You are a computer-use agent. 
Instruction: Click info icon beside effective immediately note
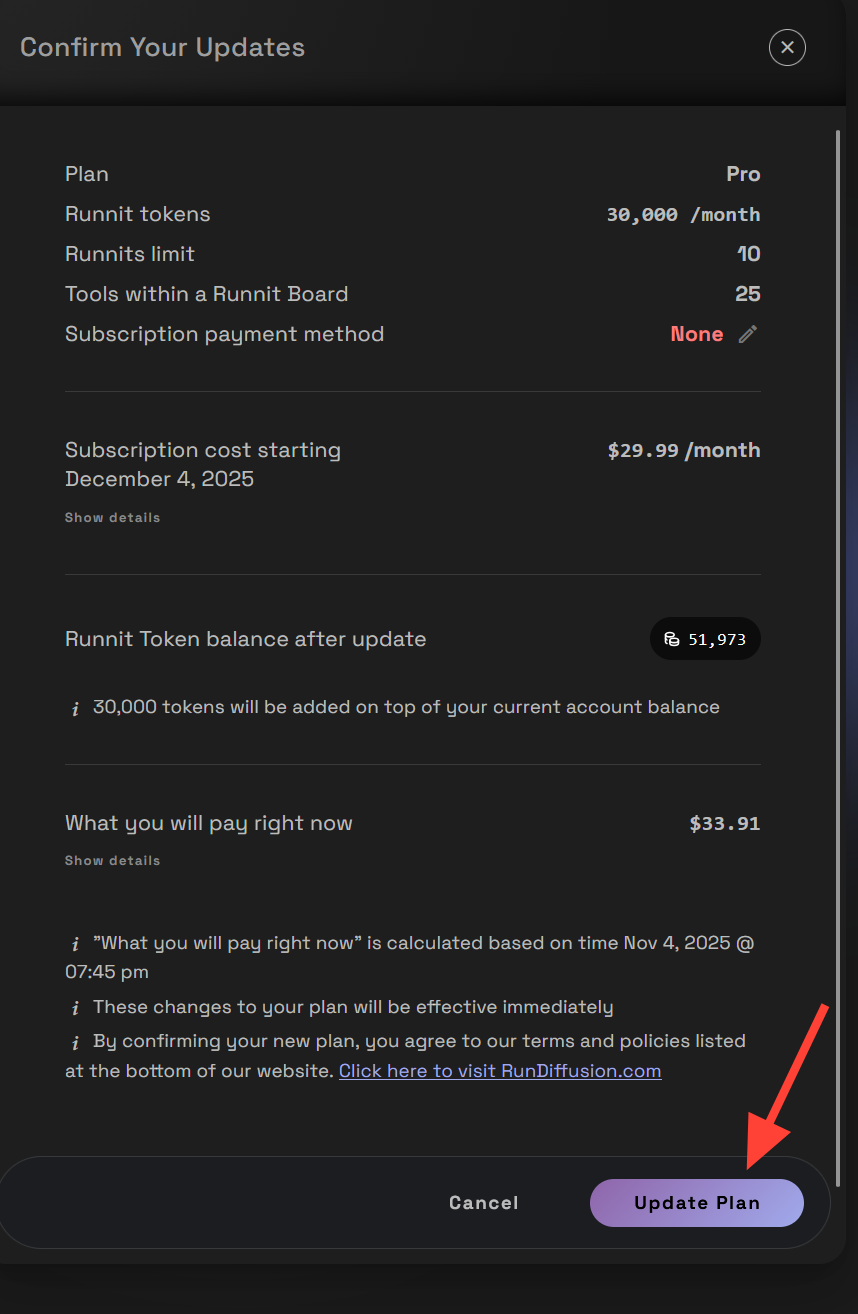click(75, 1008)
